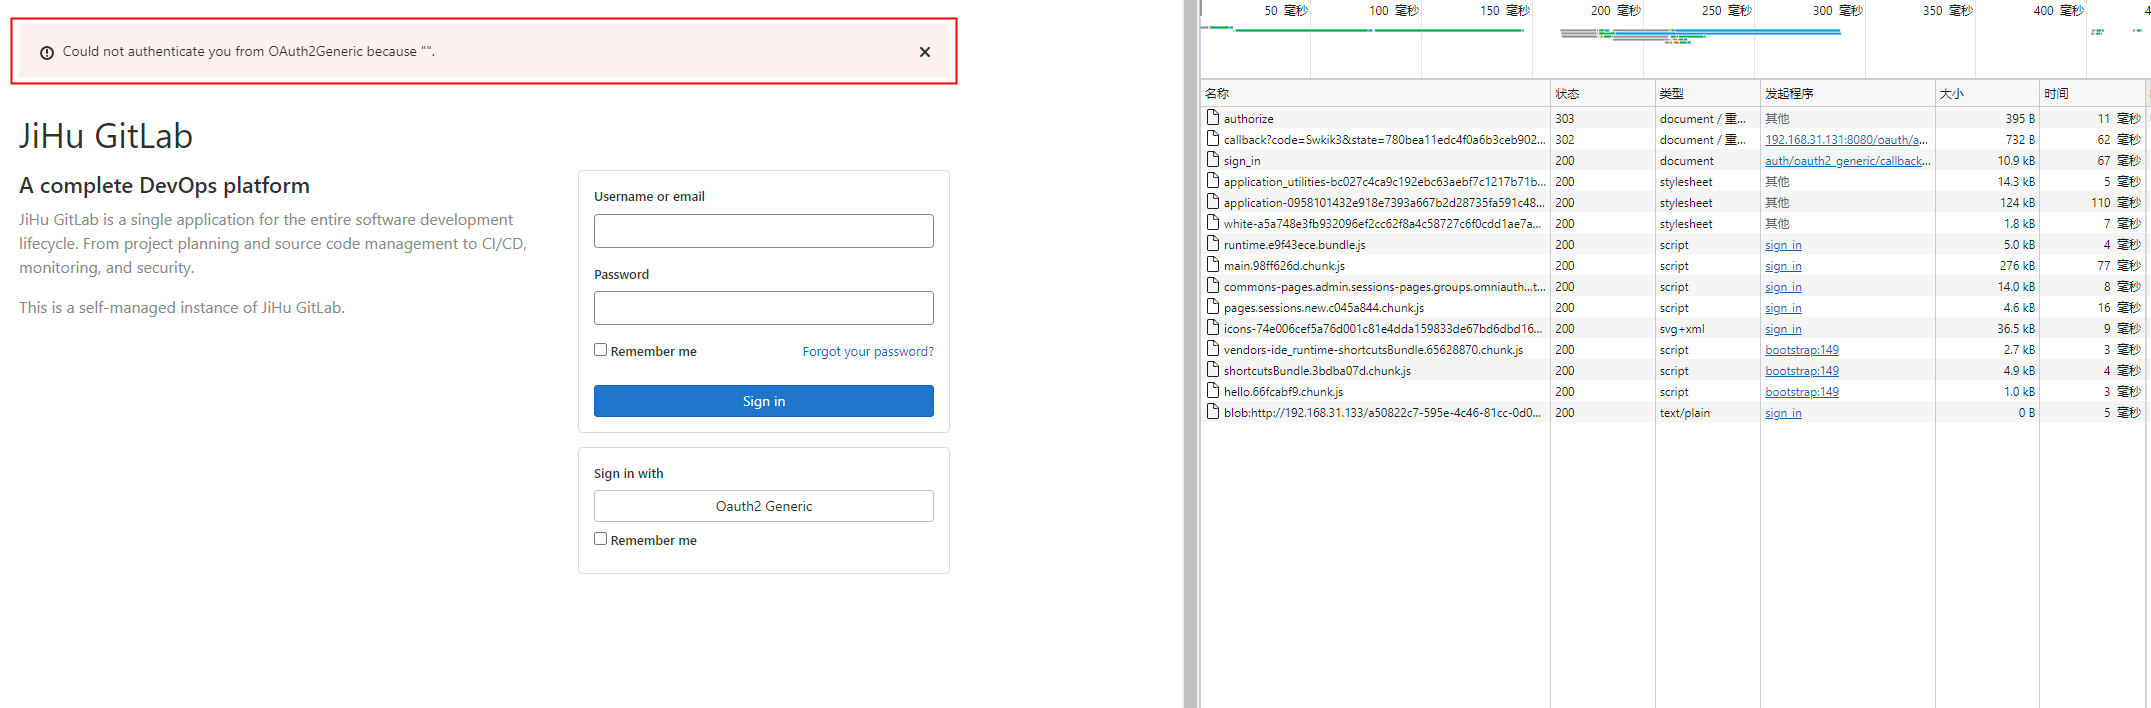Select the application_utilities stylesheet file icon
Screen dimensions: 2151x708
[1213, 181]
